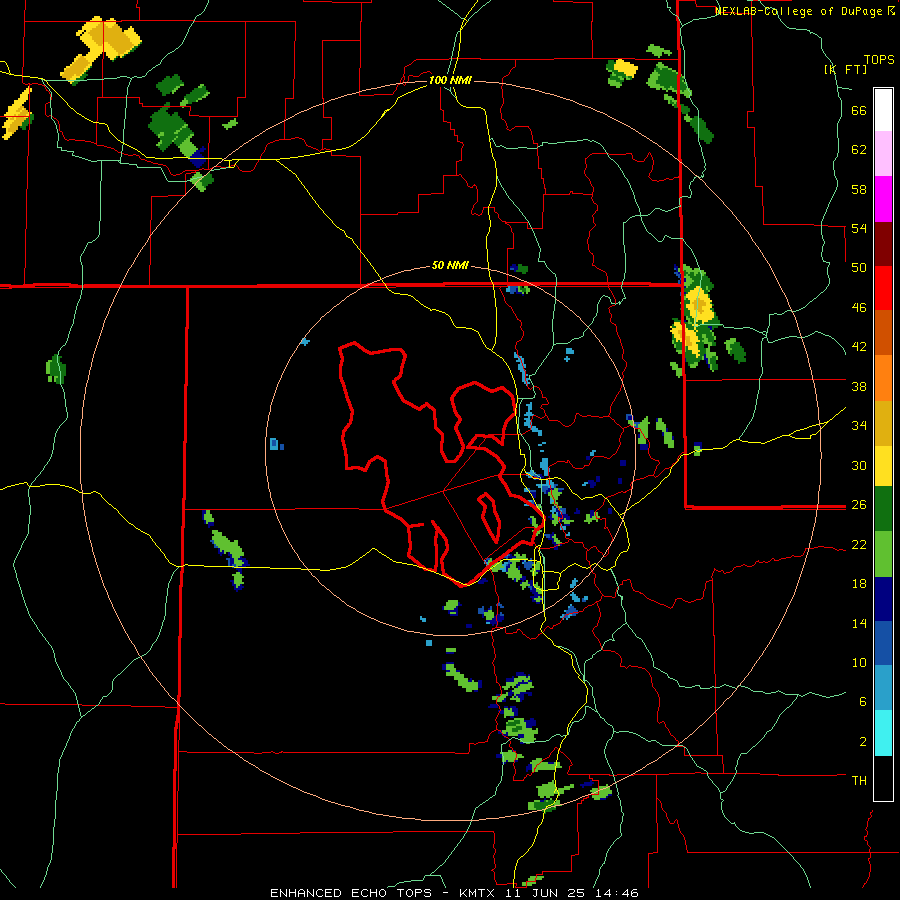The width and height of the screenshot is (900, 900).
Task: Select the bright red legend swatch
Action: 883,288
